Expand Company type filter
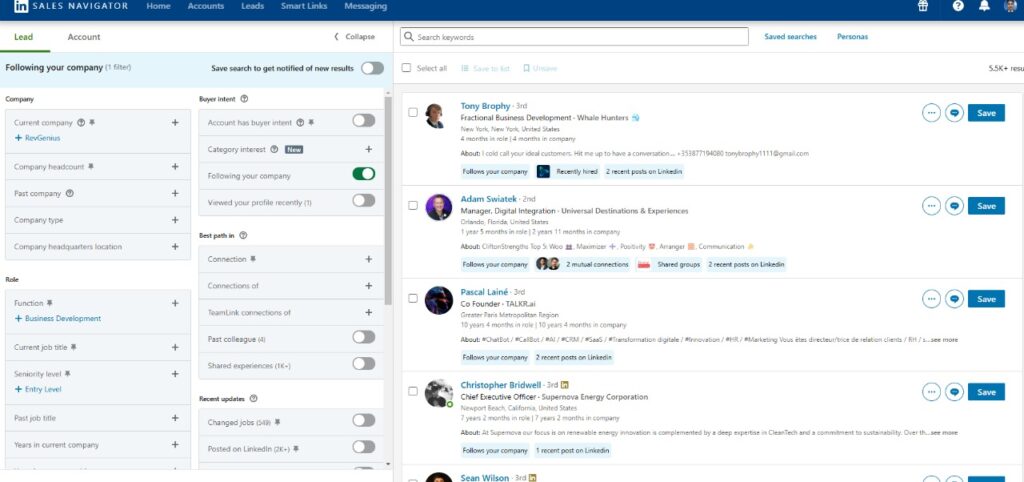Image resolution: width=1024 pixels, height=482 pixels. [x=175, y=220]
